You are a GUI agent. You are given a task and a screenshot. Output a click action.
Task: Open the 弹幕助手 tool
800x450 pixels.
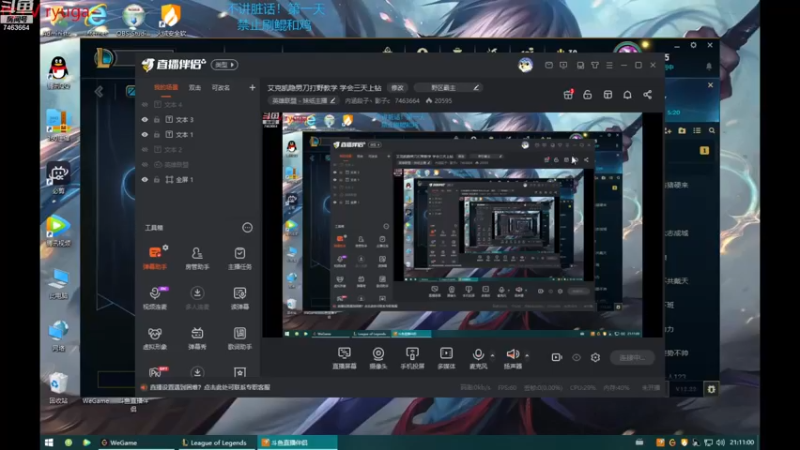click(x=155, y=258)
